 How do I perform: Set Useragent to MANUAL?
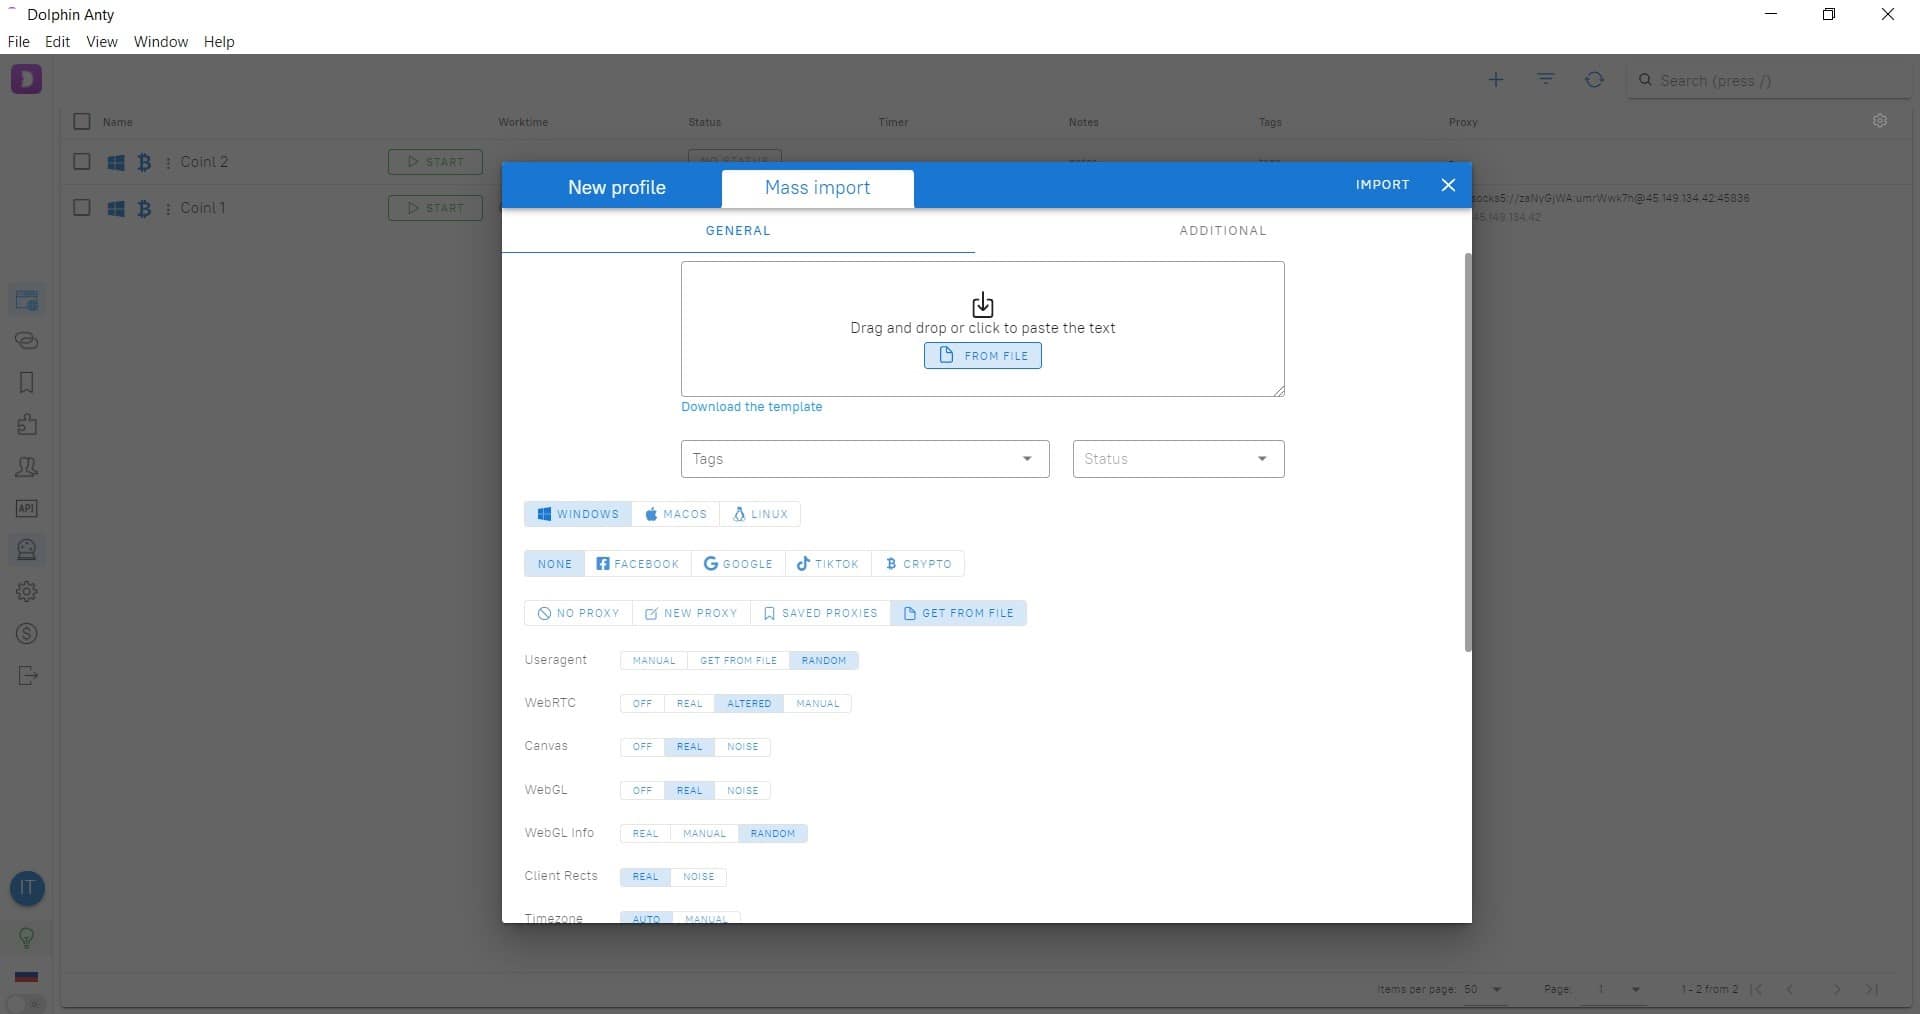tap(654, 661)
